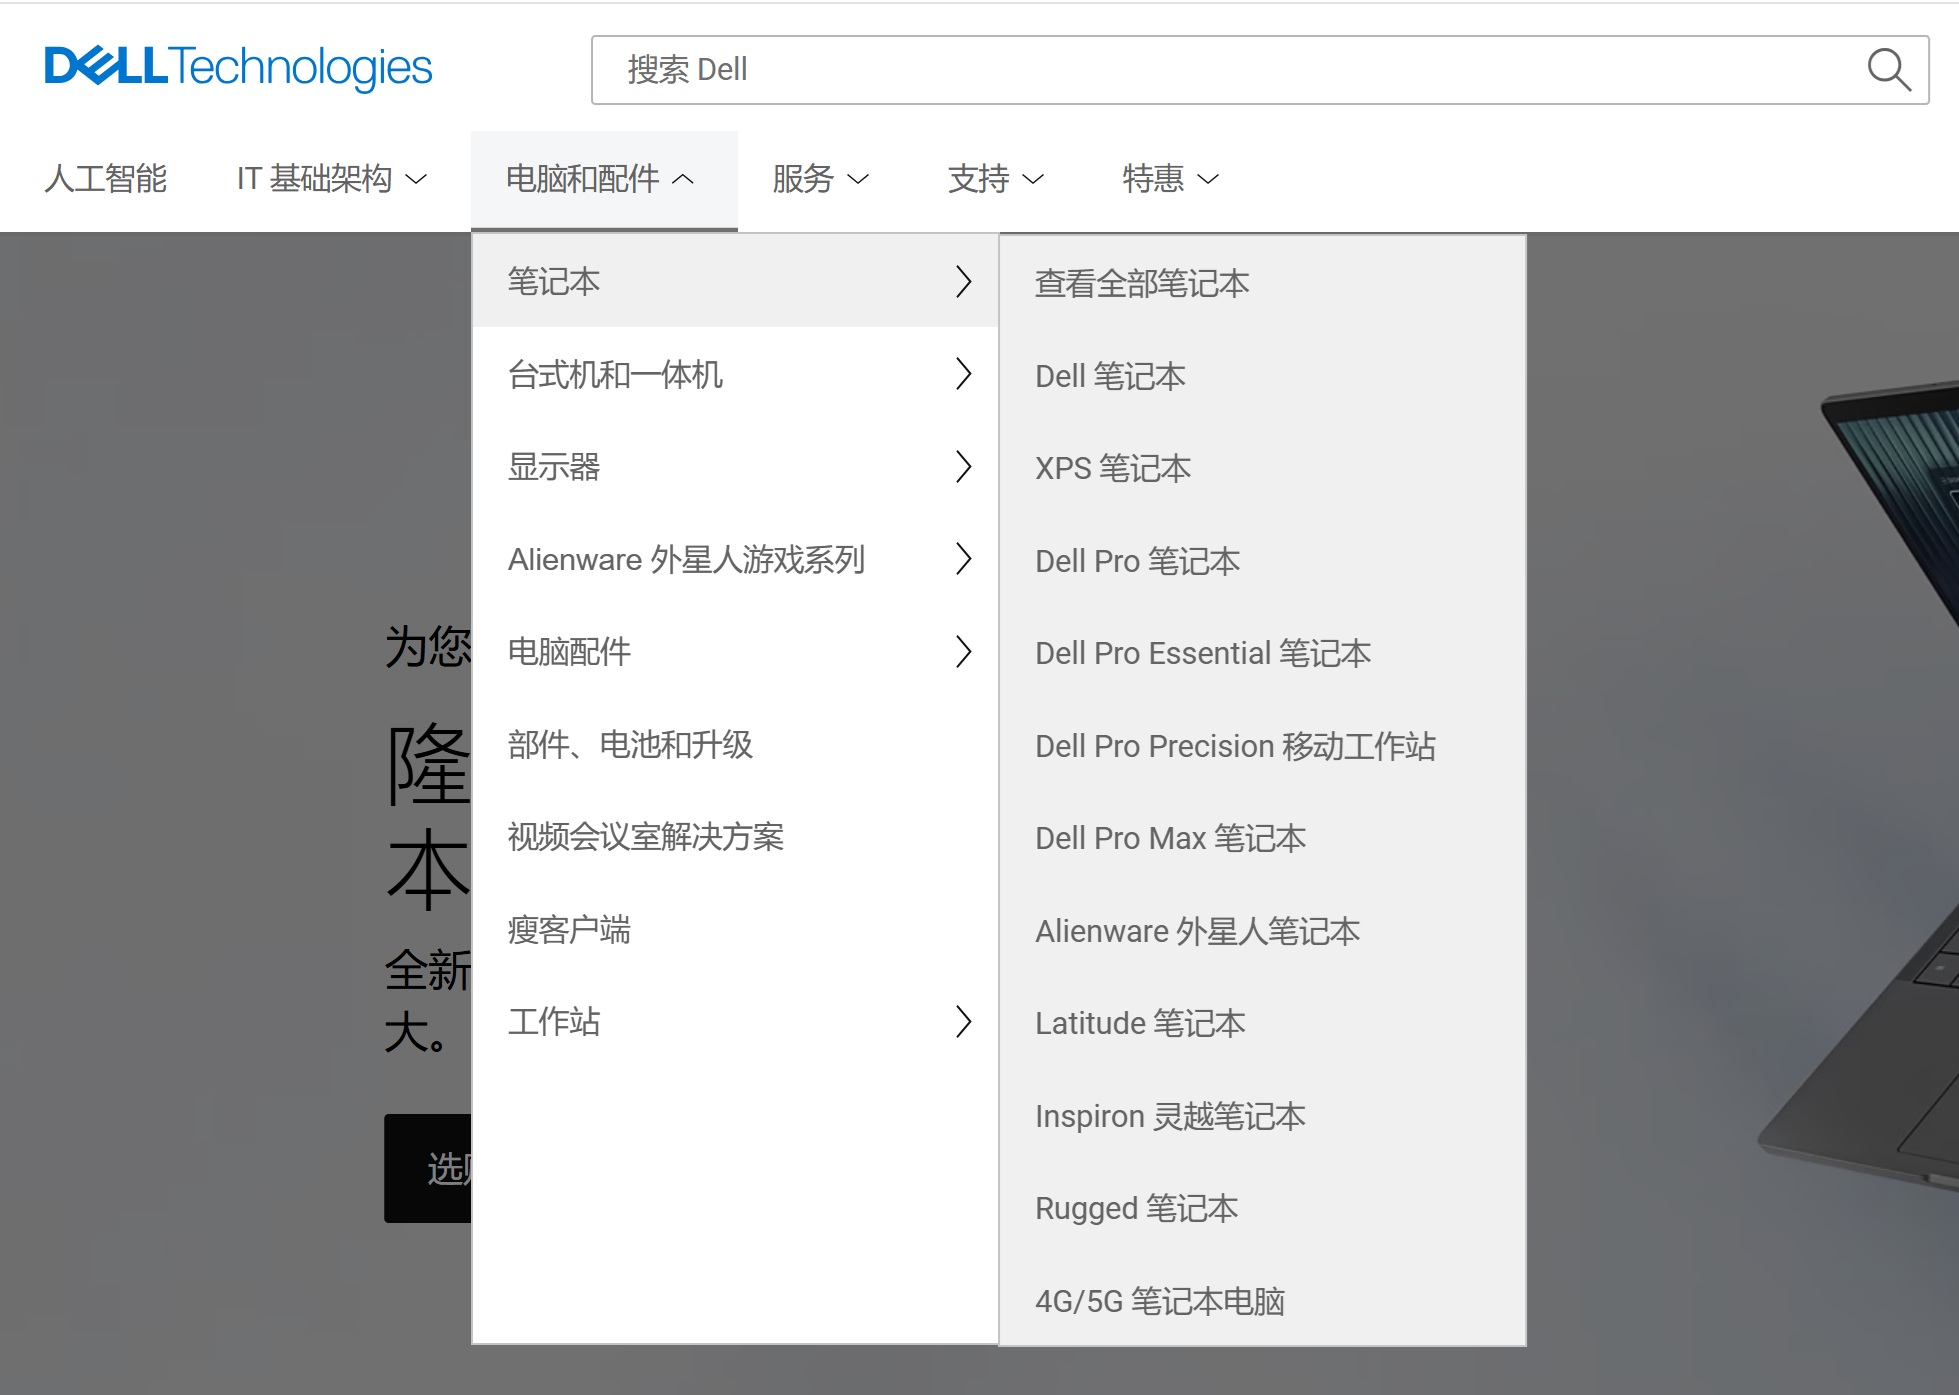Click the chevron next to 台式机和一体机
This screenshot has width=1959, height=1395.
coord(963,374)
